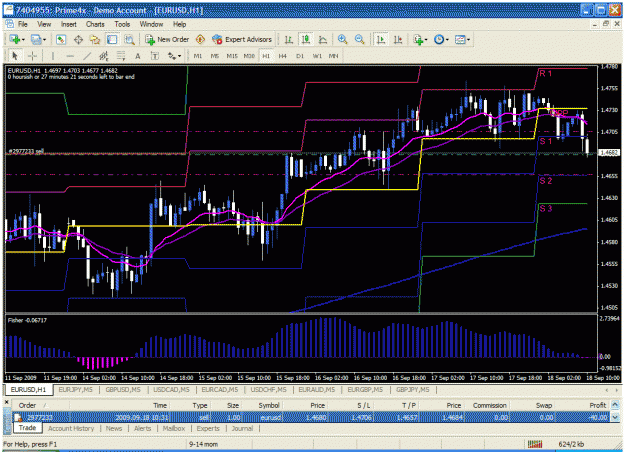The image size is (625, 452).
Task: Select the Text Label tool
Action: pyautogui.click(x=155, y=56)
